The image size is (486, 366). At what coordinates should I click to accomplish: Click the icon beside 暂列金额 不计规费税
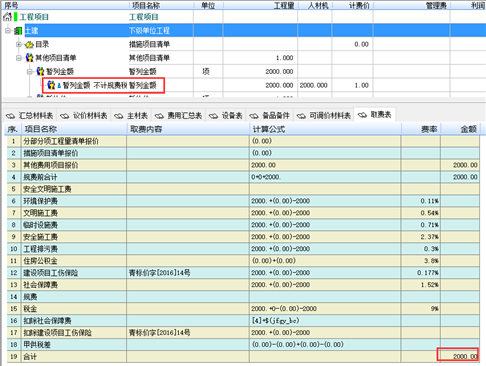(x=51, y=85)
